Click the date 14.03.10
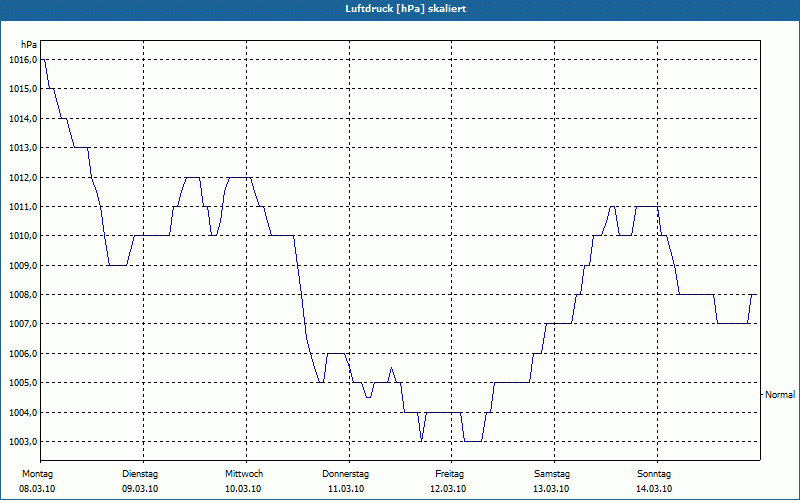This screenshot has width=800, height=500. [654, 489]
